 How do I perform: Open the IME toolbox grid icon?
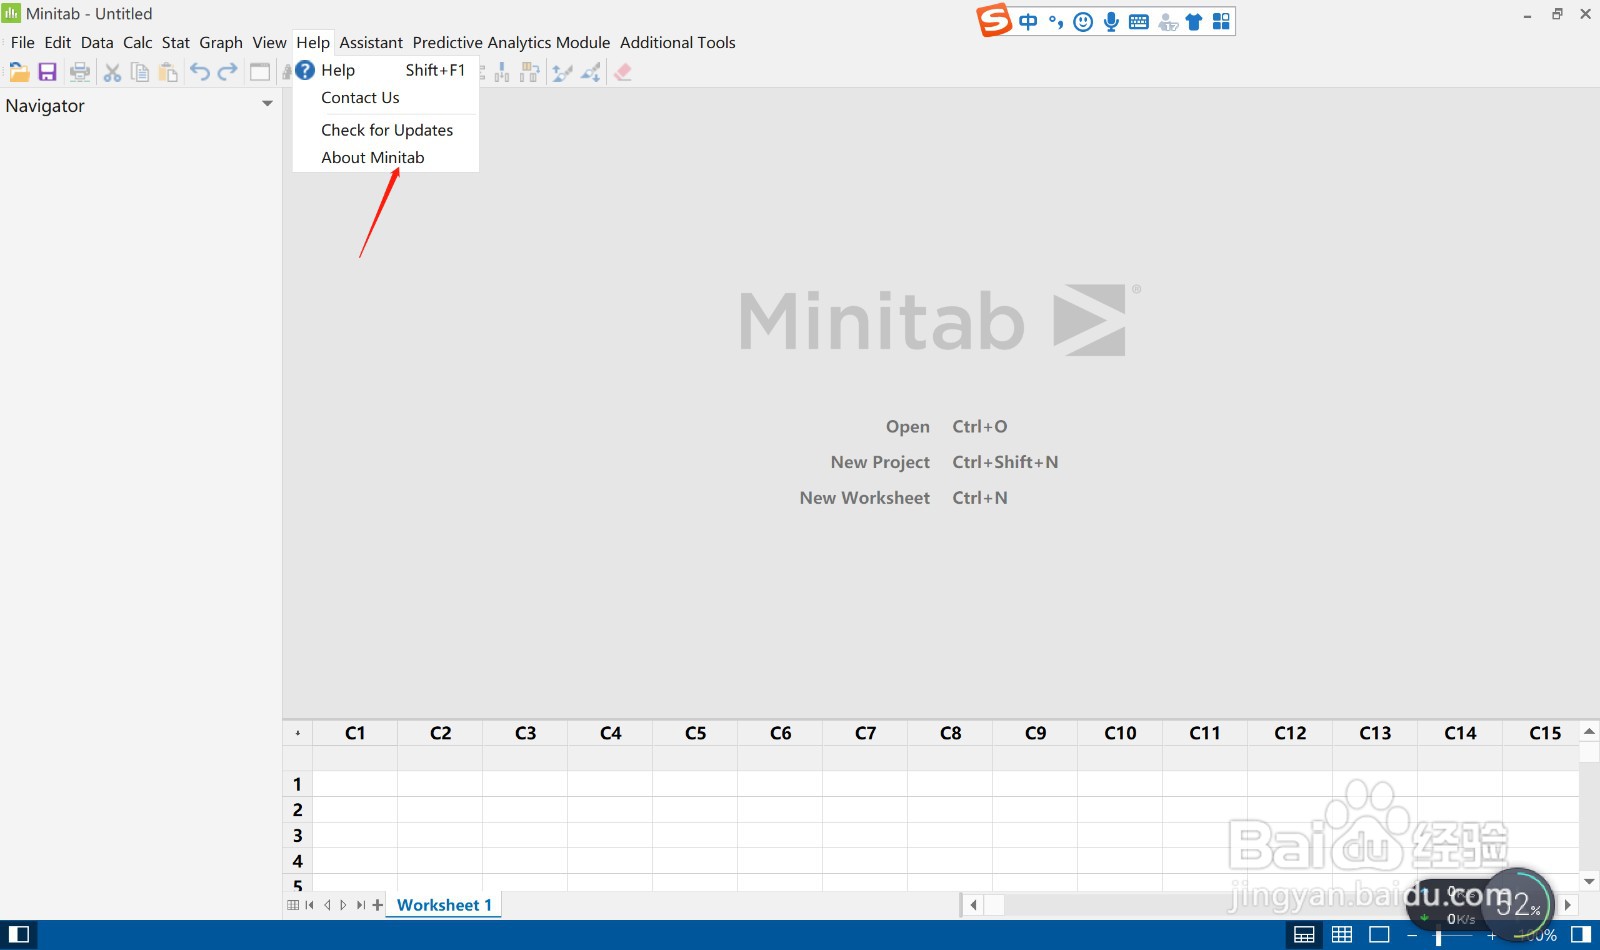pyautogui.click(x=1221, y=22)
